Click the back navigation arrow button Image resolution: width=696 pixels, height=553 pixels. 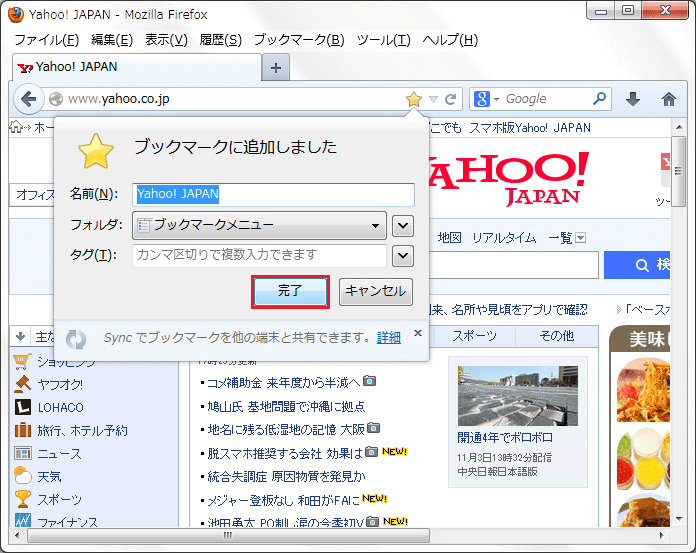pos(29,99)
